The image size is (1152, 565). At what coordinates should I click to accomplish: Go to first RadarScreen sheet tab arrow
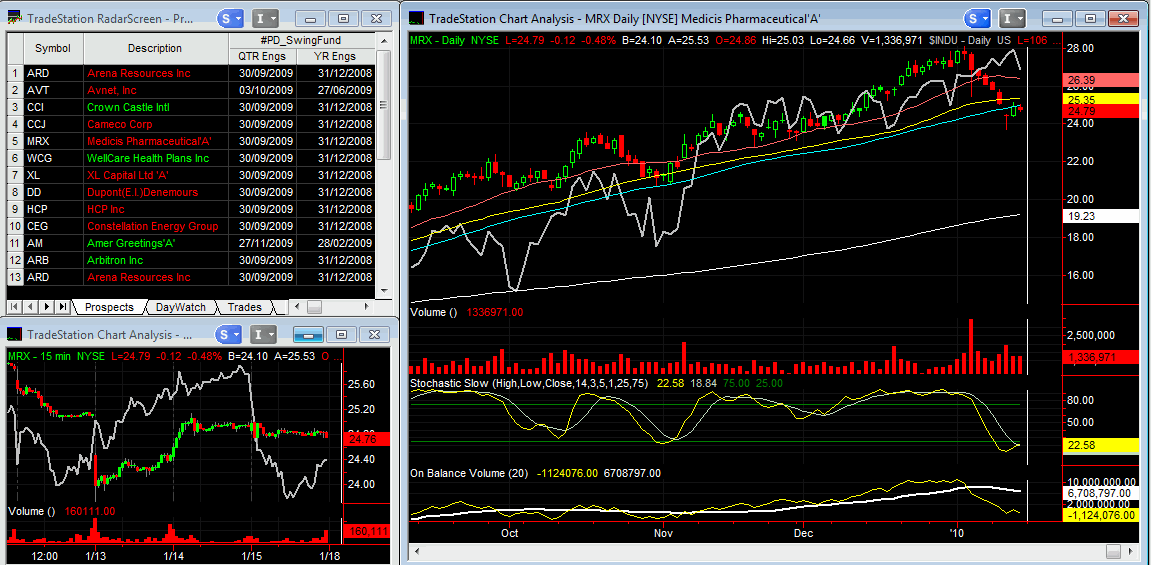[x=15, y=306]
